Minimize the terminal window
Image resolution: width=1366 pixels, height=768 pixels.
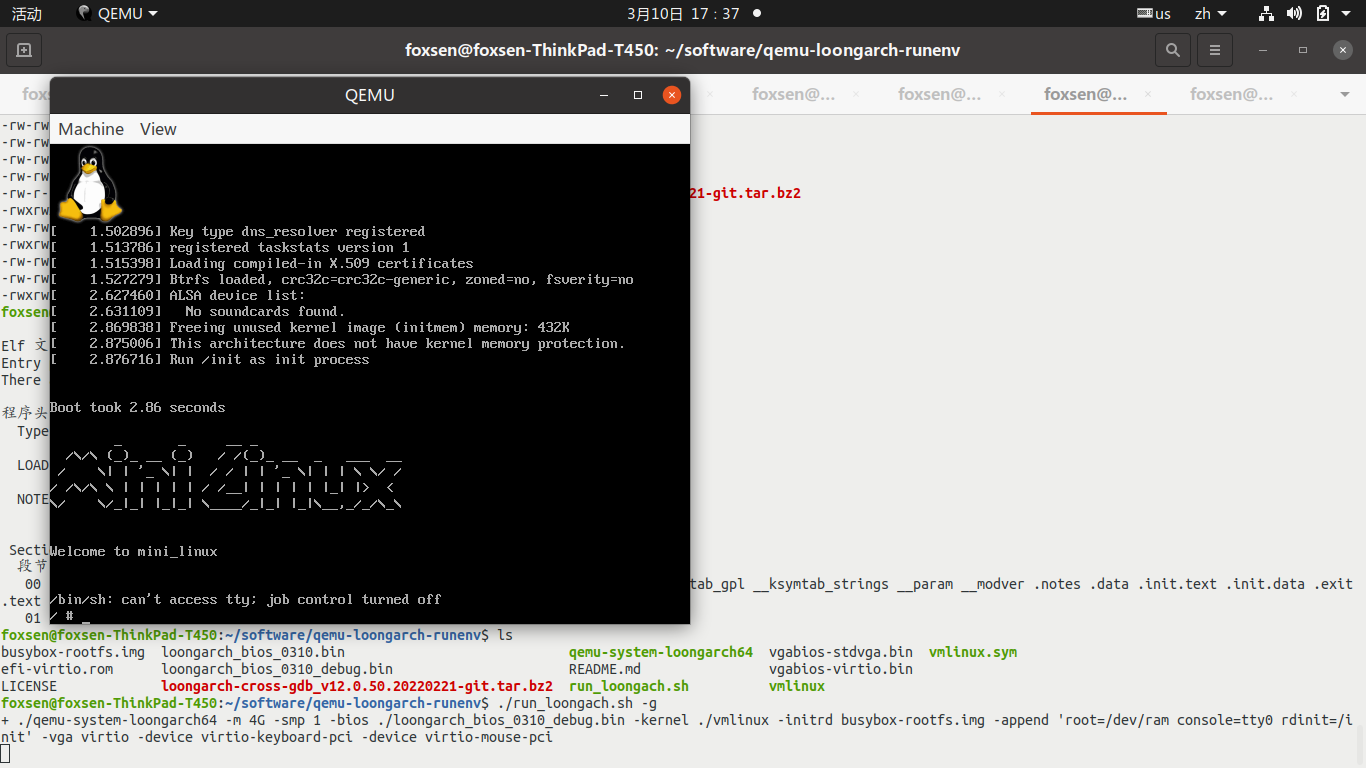[1263, 50]
